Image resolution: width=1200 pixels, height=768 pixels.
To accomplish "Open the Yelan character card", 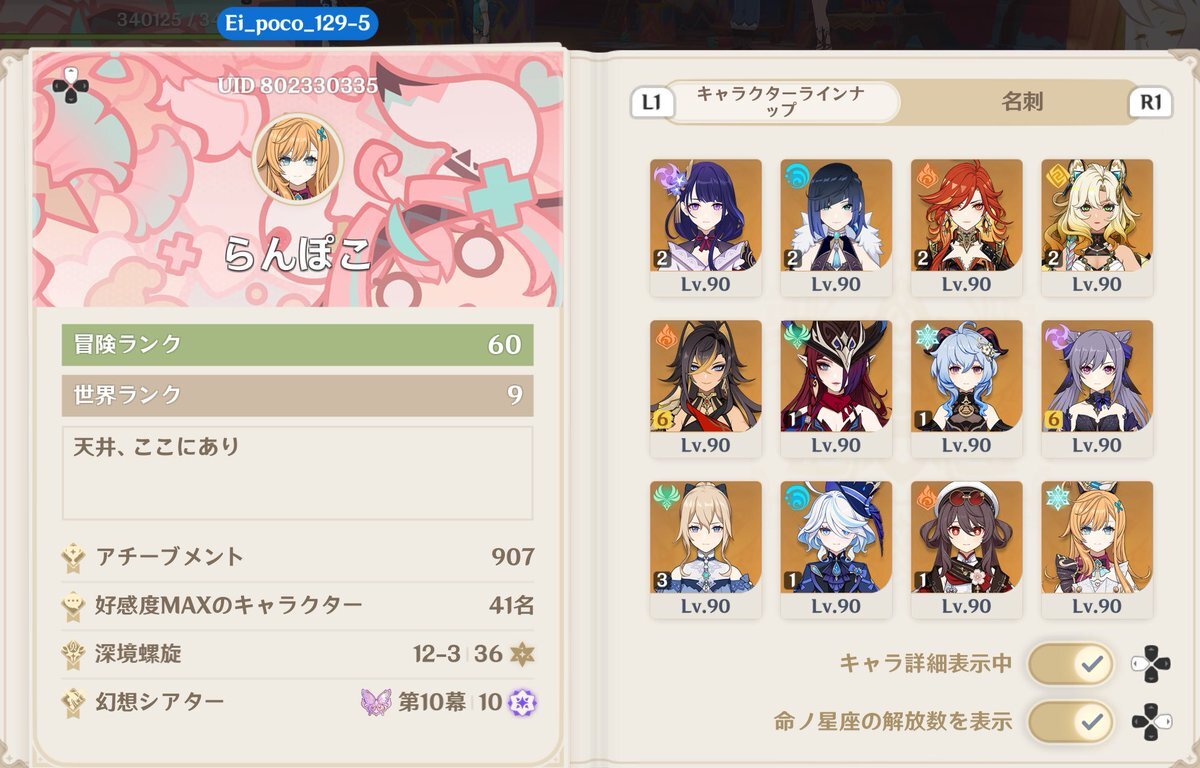I will [x=836, y=228].
